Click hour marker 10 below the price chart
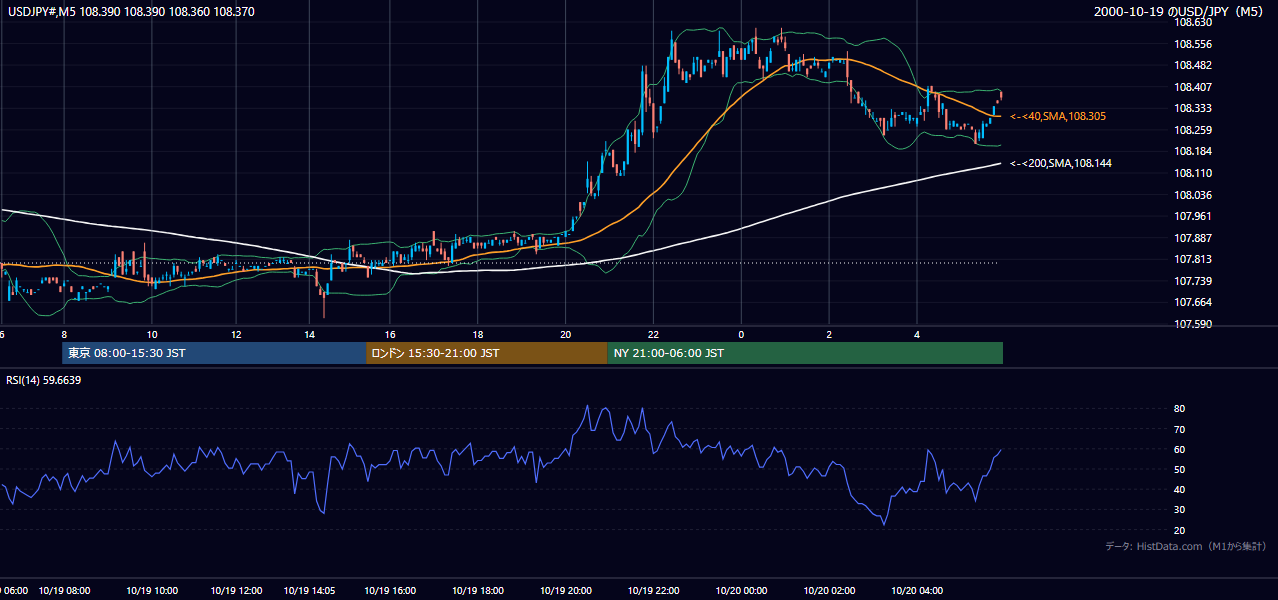Screen dimensions: 1278x600 pos(151,335)
